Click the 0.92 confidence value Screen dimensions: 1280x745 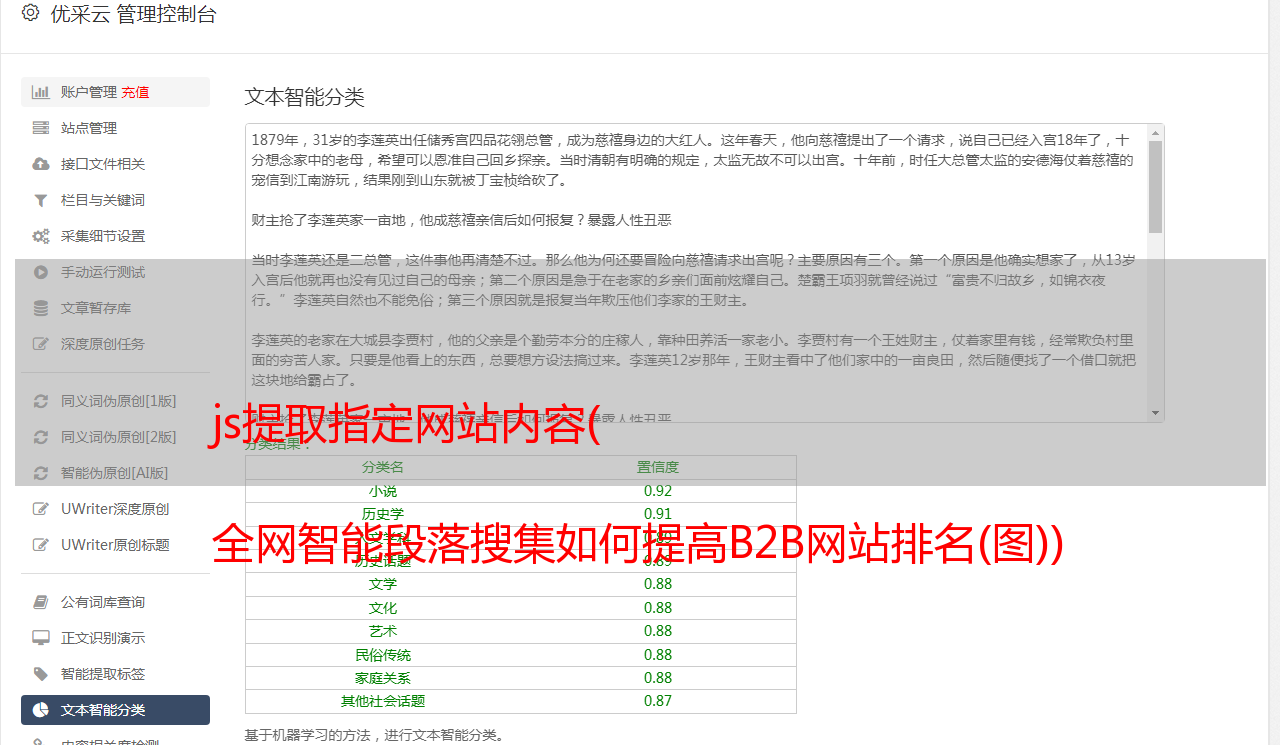(658, 491)
